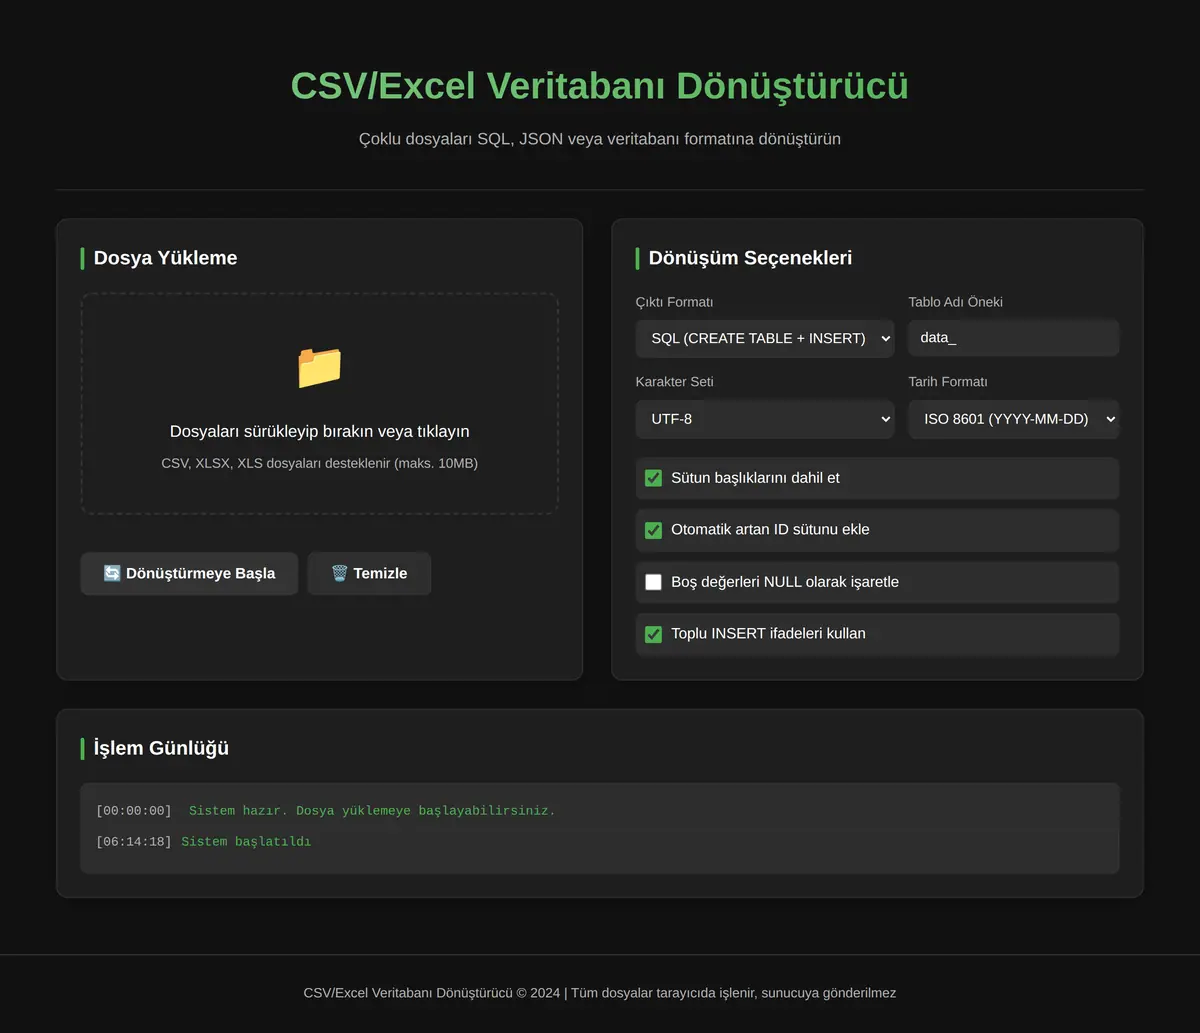This screenshot has height=1033, width=1200.
Task: Click the 'Tarih Formatı' label
Action: (948, 382)
